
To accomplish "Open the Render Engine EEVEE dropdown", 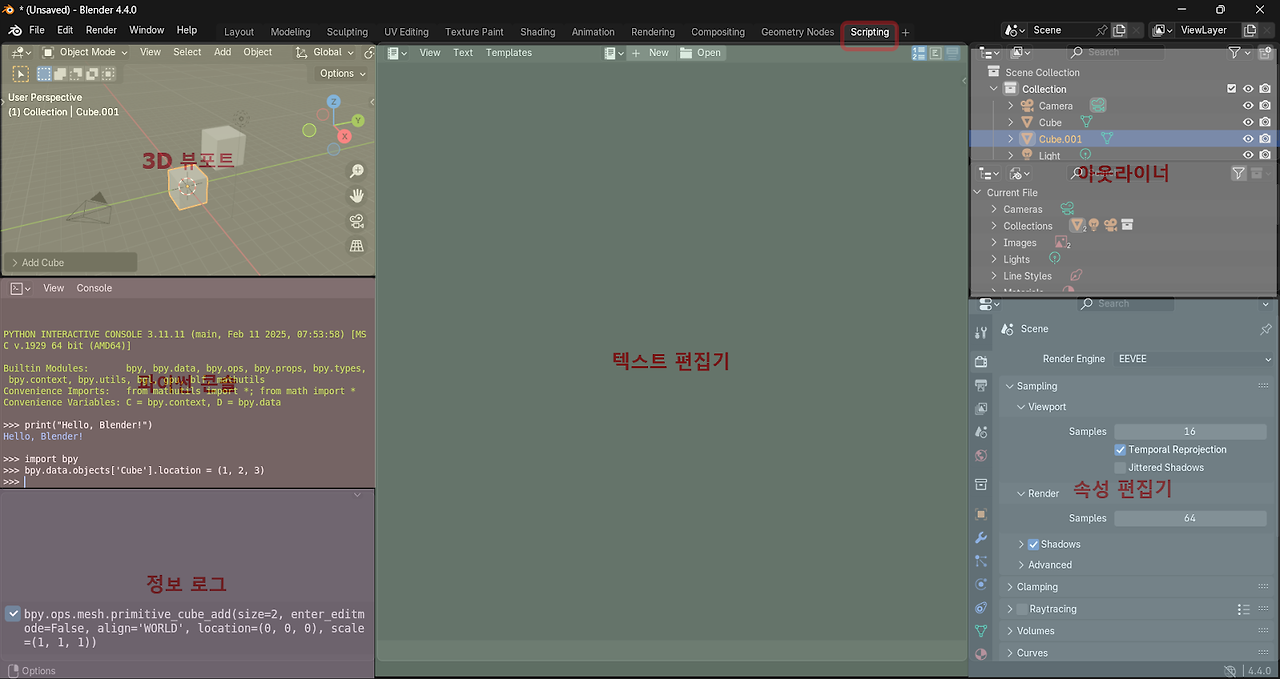I will (1195, 359).
